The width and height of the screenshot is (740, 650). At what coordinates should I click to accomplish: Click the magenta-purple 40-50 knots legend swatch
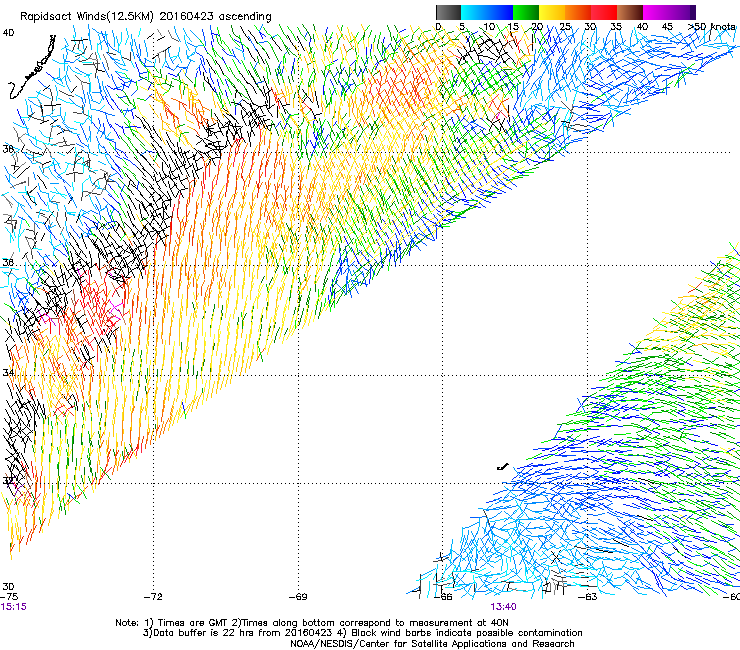669,12
